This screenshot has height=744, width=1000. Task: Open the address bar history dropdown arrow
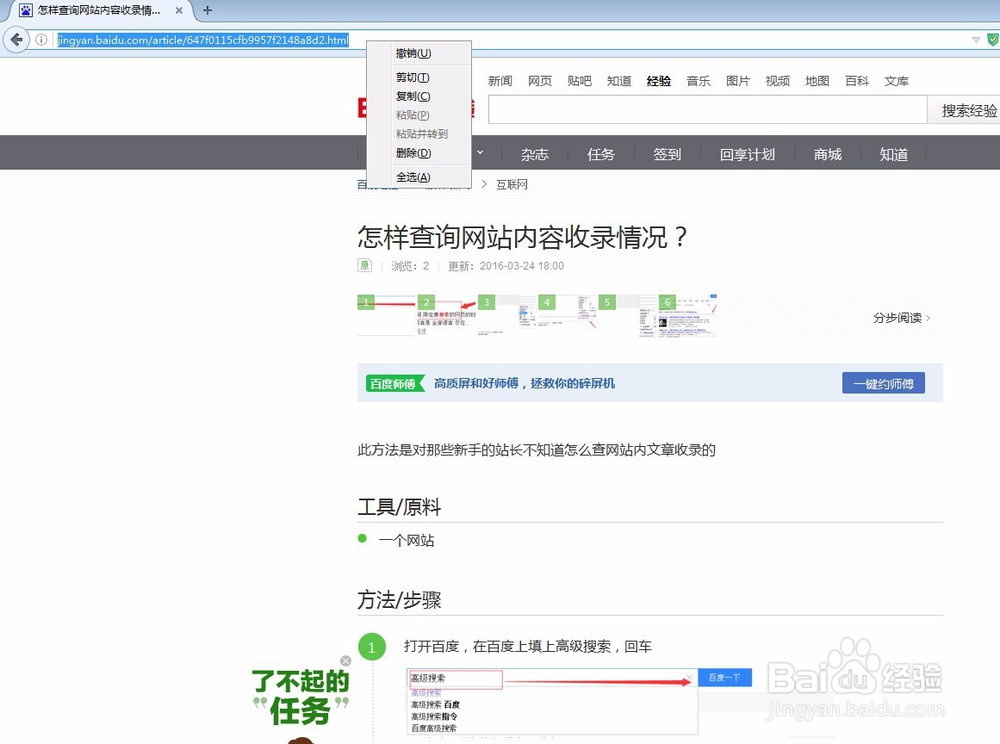point(976,40)
